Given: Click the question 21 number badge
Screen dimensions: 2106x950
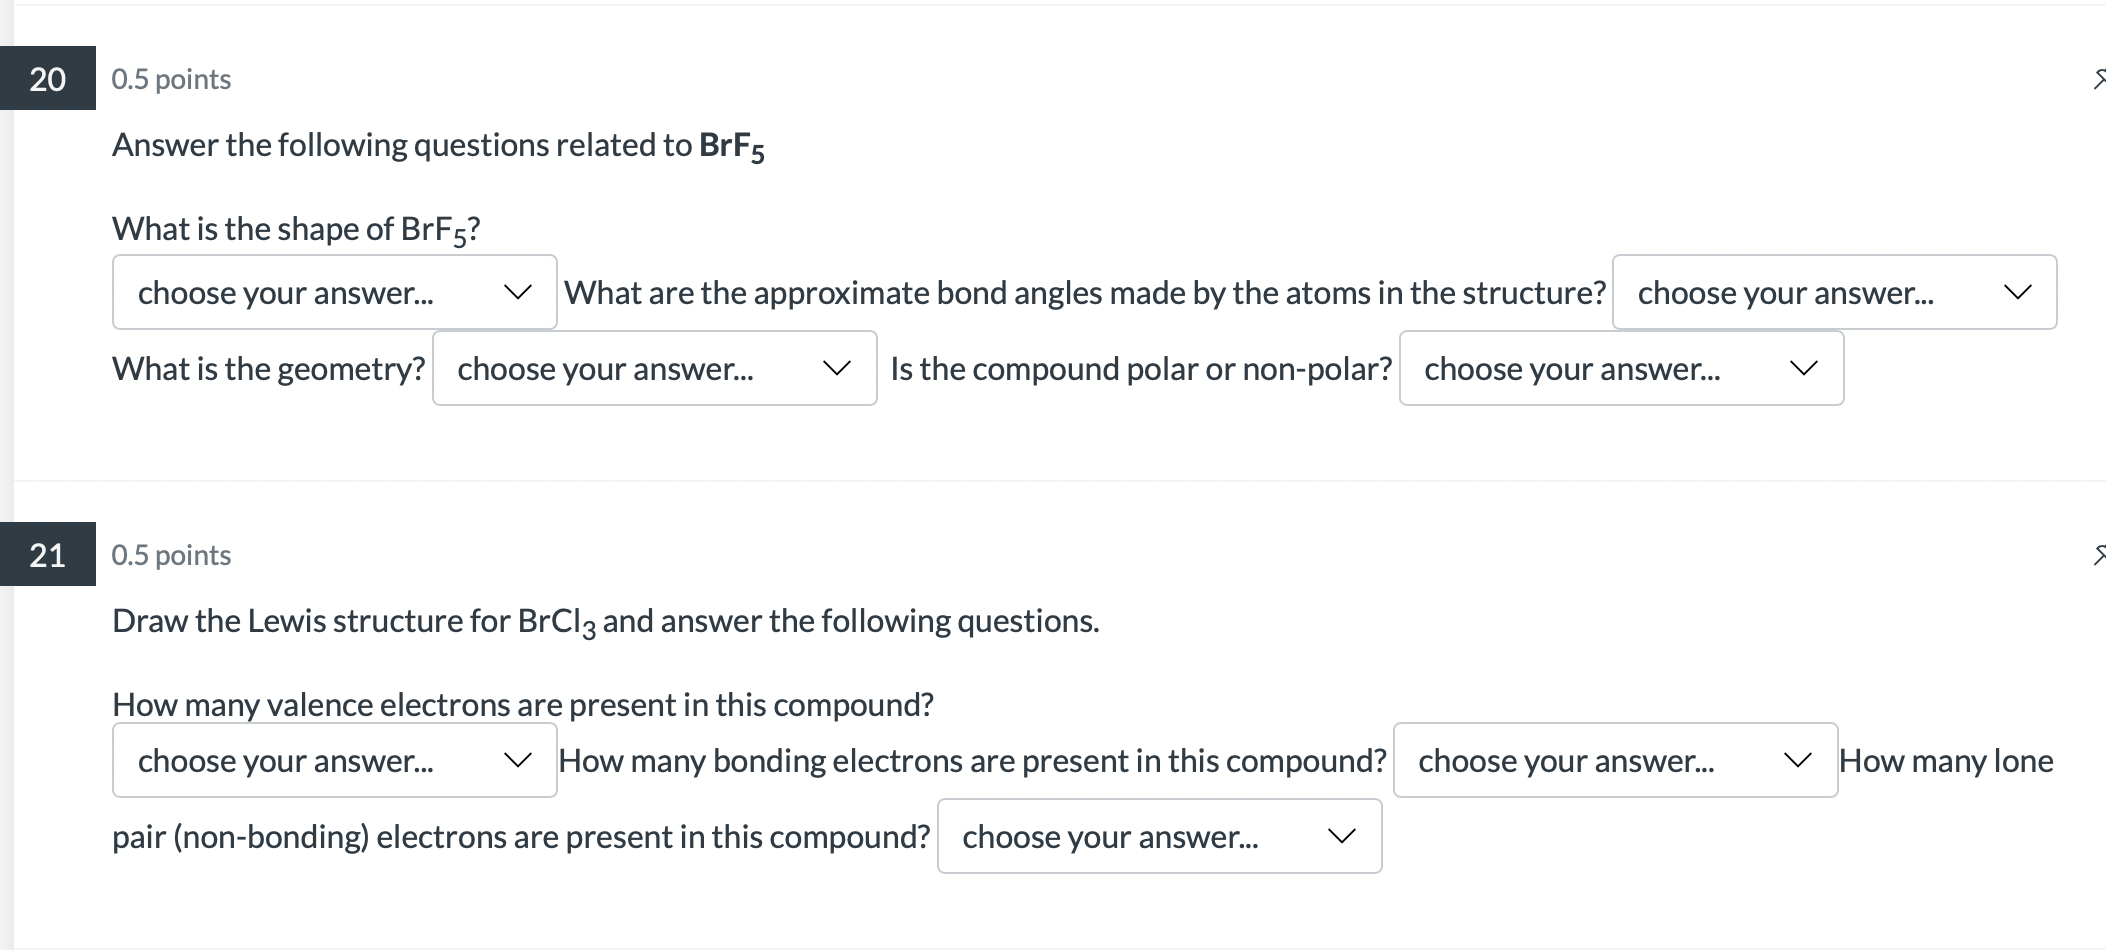Looking at the screenshot, I should (48, 554).
